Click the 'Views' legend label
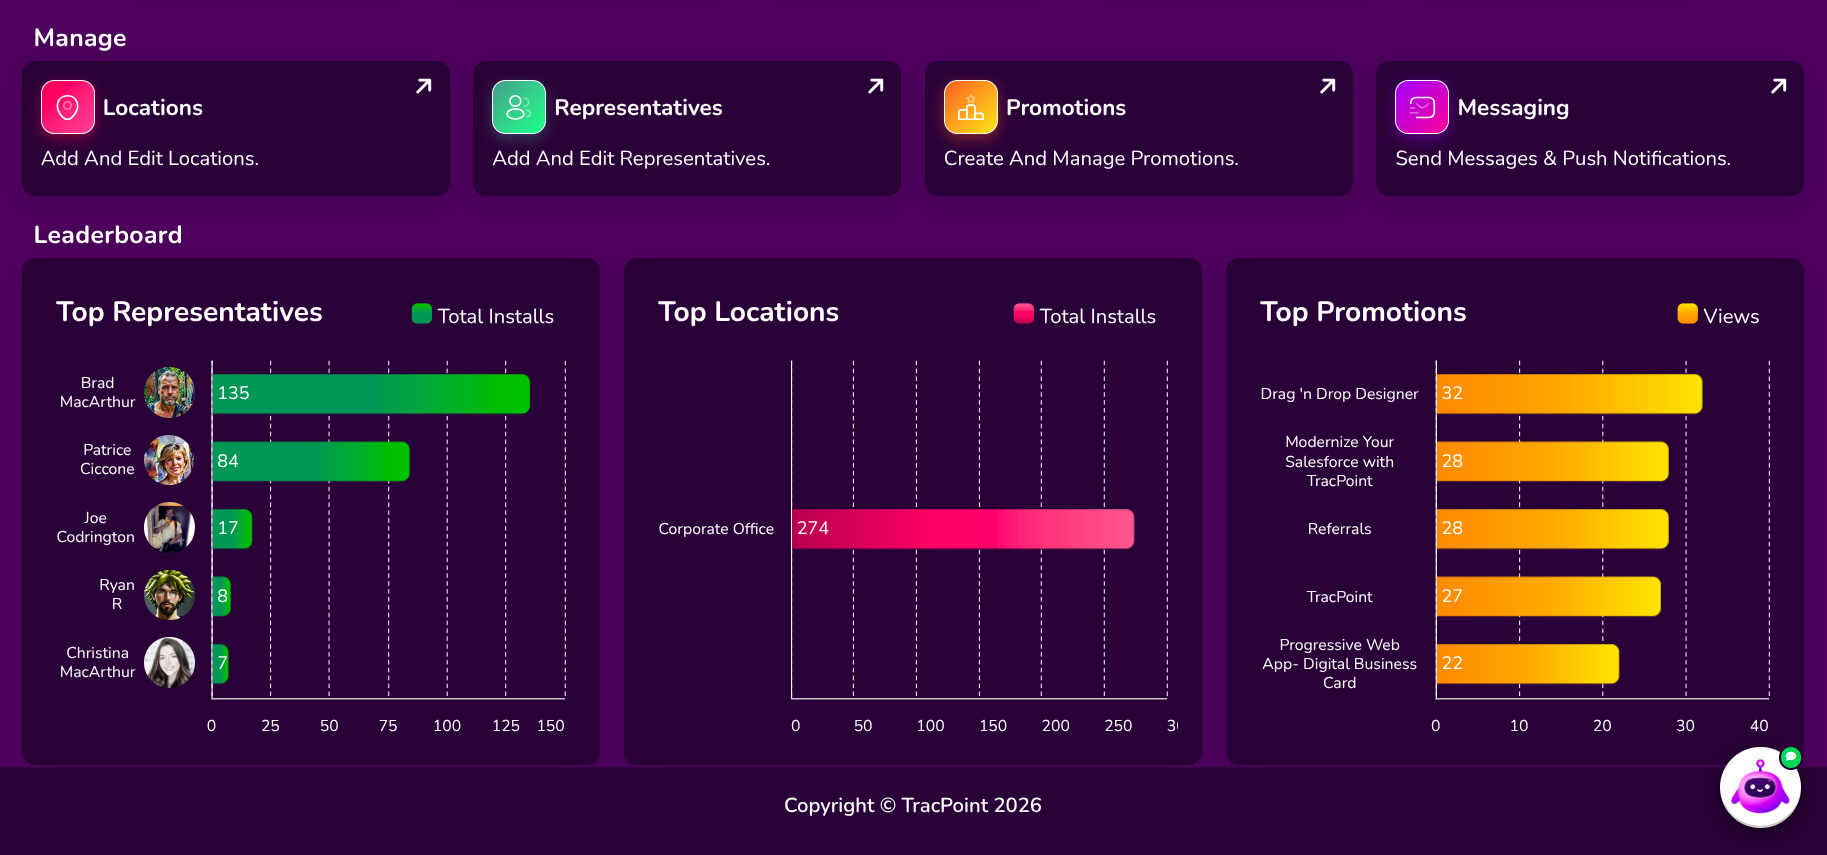1827x855 pixels. [1731, 316]
